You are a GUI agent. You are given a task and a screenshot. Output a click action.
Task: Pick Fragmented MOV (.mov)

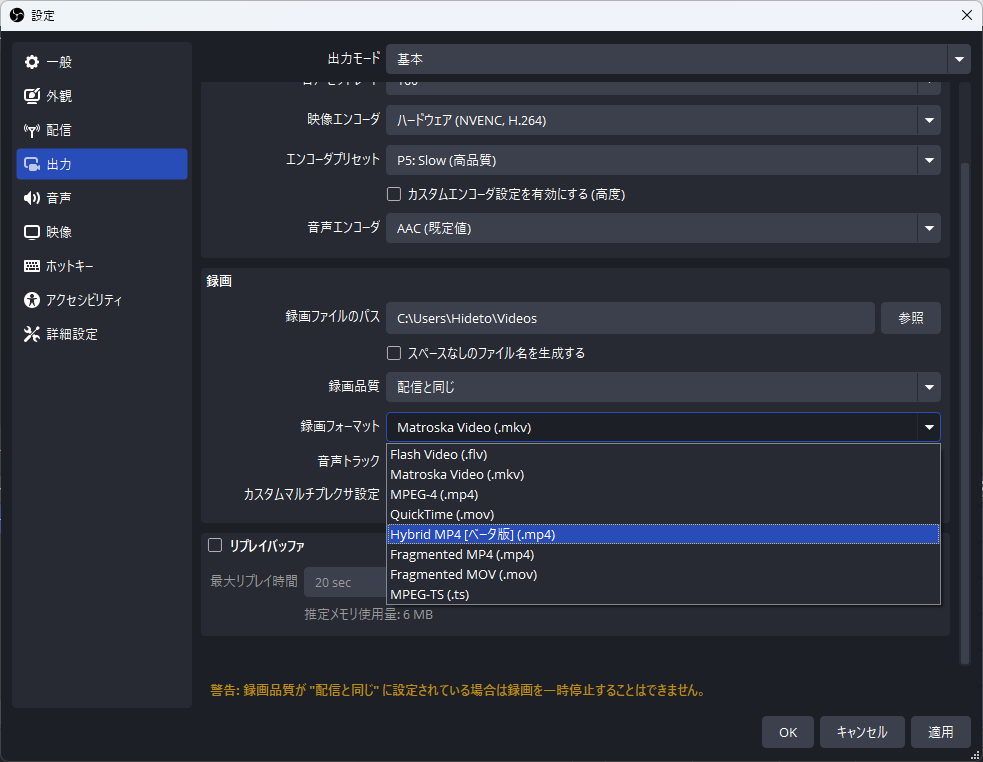pyautogui.click(x=663, y=574)
